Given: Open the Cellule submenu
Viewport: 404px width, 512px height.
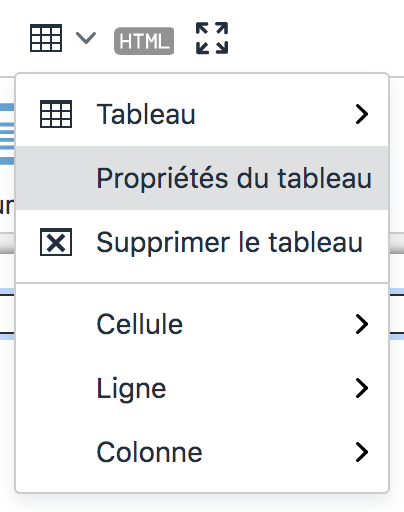Looking at the screenshot, I should 202,324.
